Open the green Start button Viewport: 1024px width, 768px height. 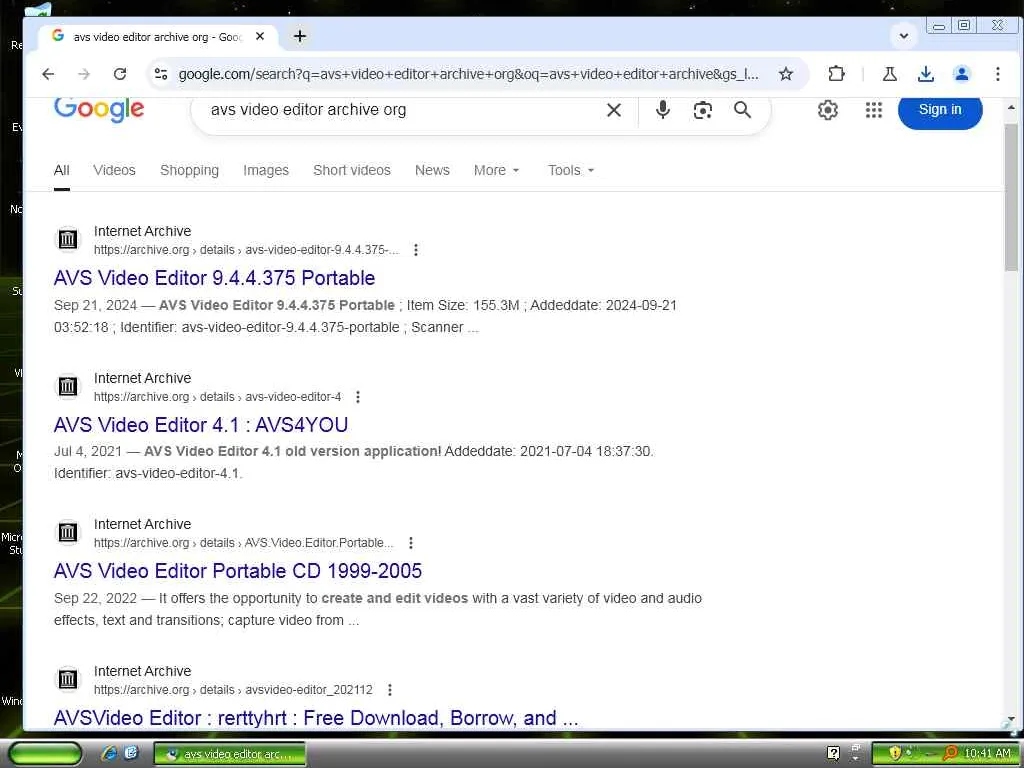(45, 754)
